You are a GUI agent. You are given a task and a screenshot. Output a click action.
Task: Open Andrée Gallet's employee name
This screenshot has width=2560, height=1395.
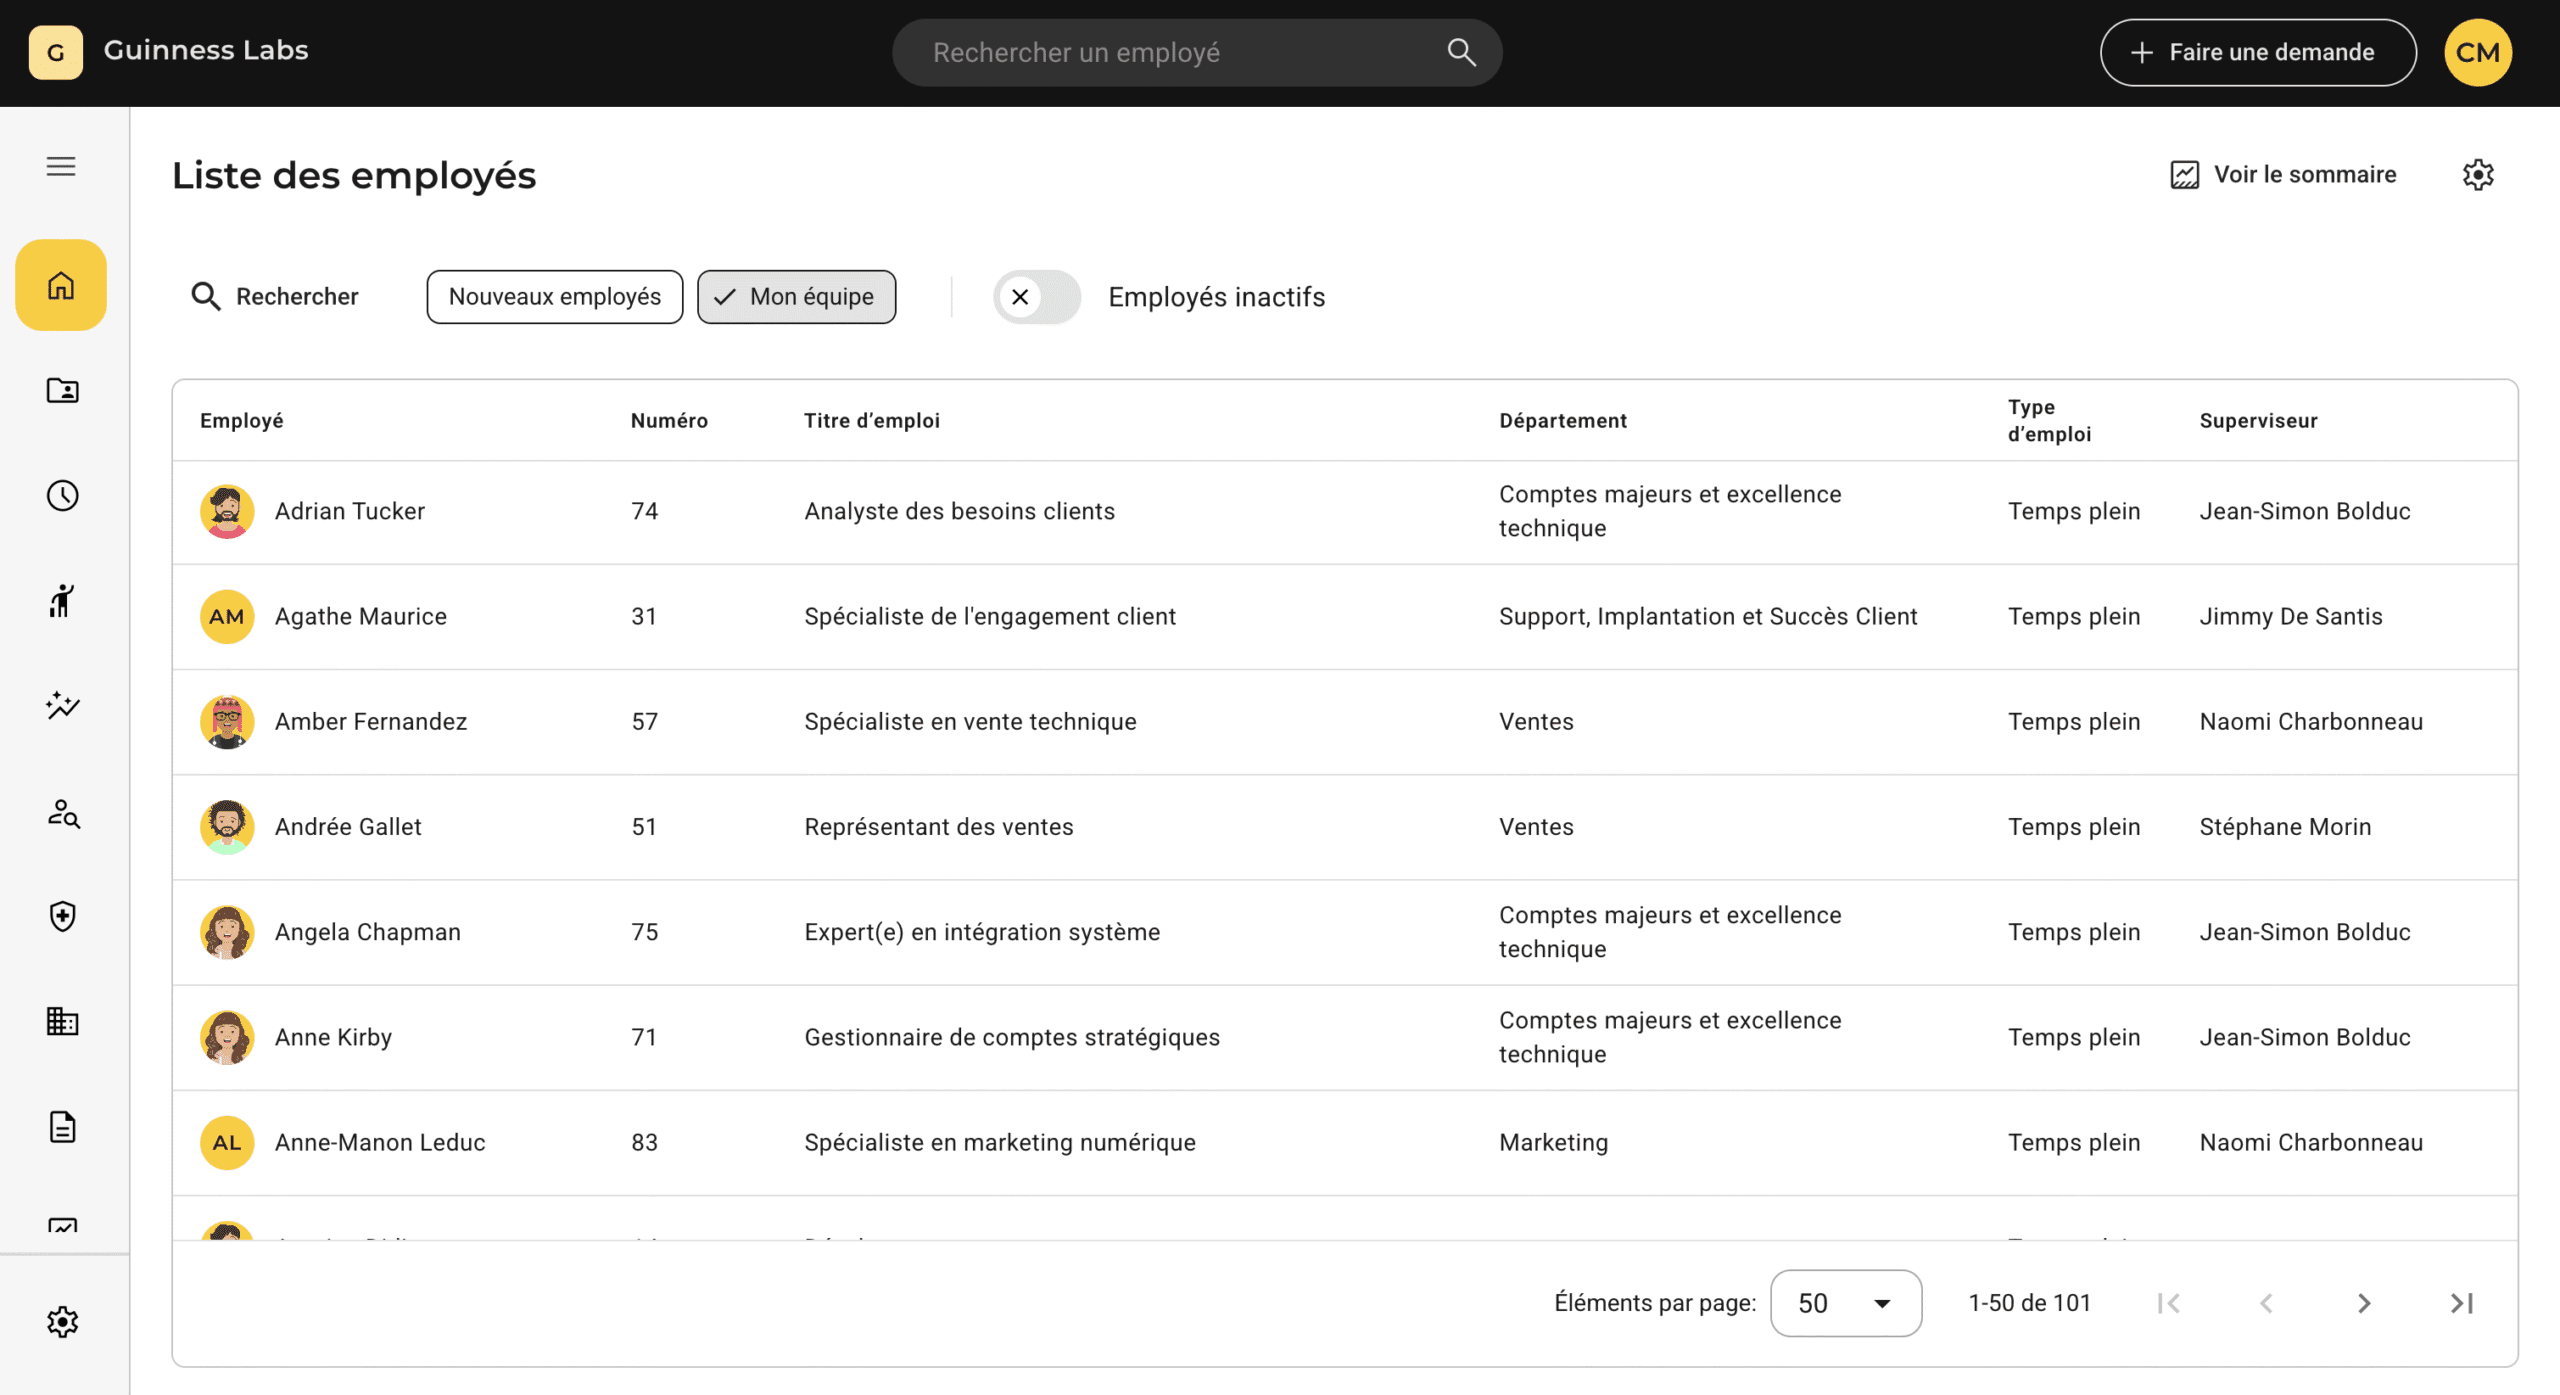click(x=348, y=827)
